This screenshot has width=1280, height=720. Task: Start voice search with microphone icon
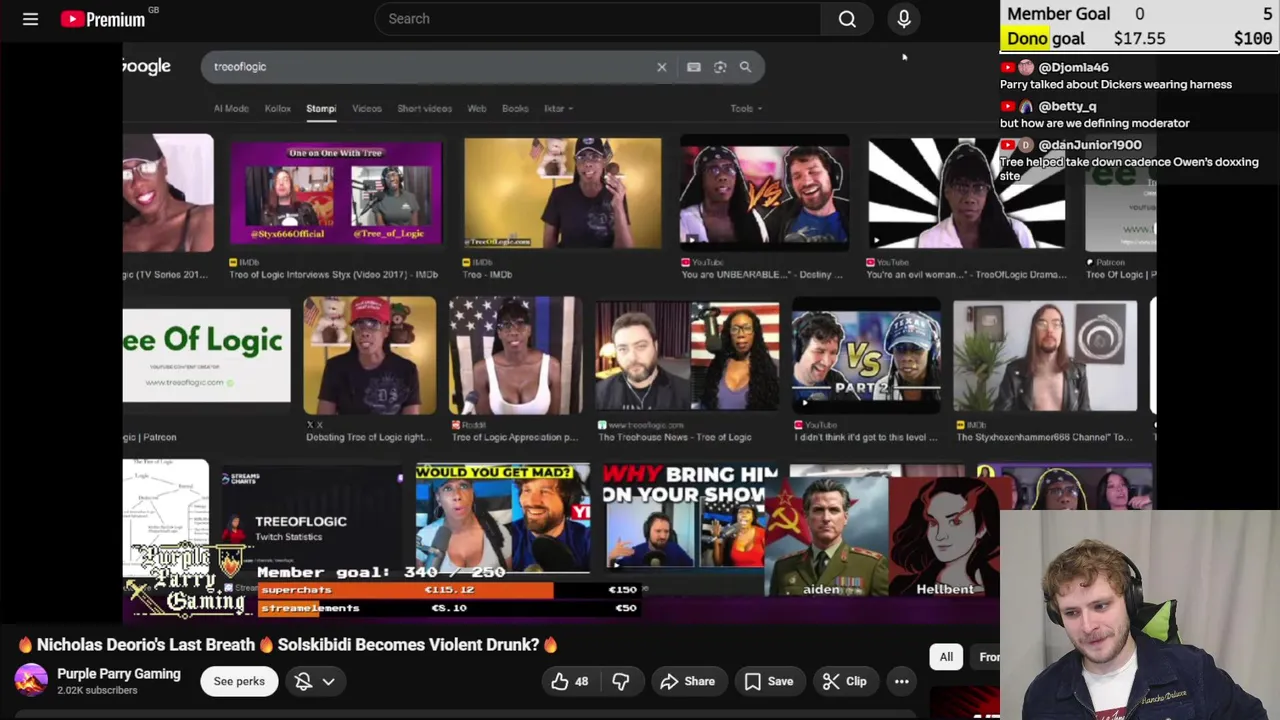(x=904, y=19)
